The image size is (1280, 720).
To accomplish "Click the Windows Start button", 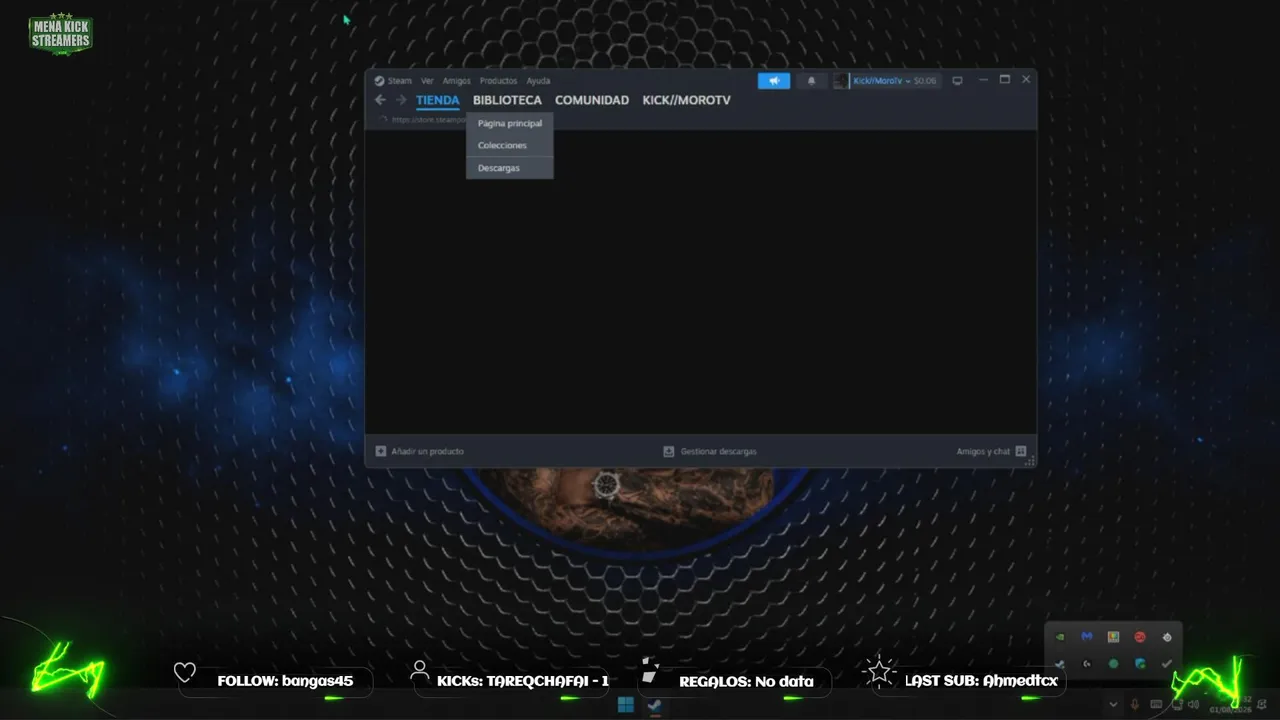I will [626, 705].
